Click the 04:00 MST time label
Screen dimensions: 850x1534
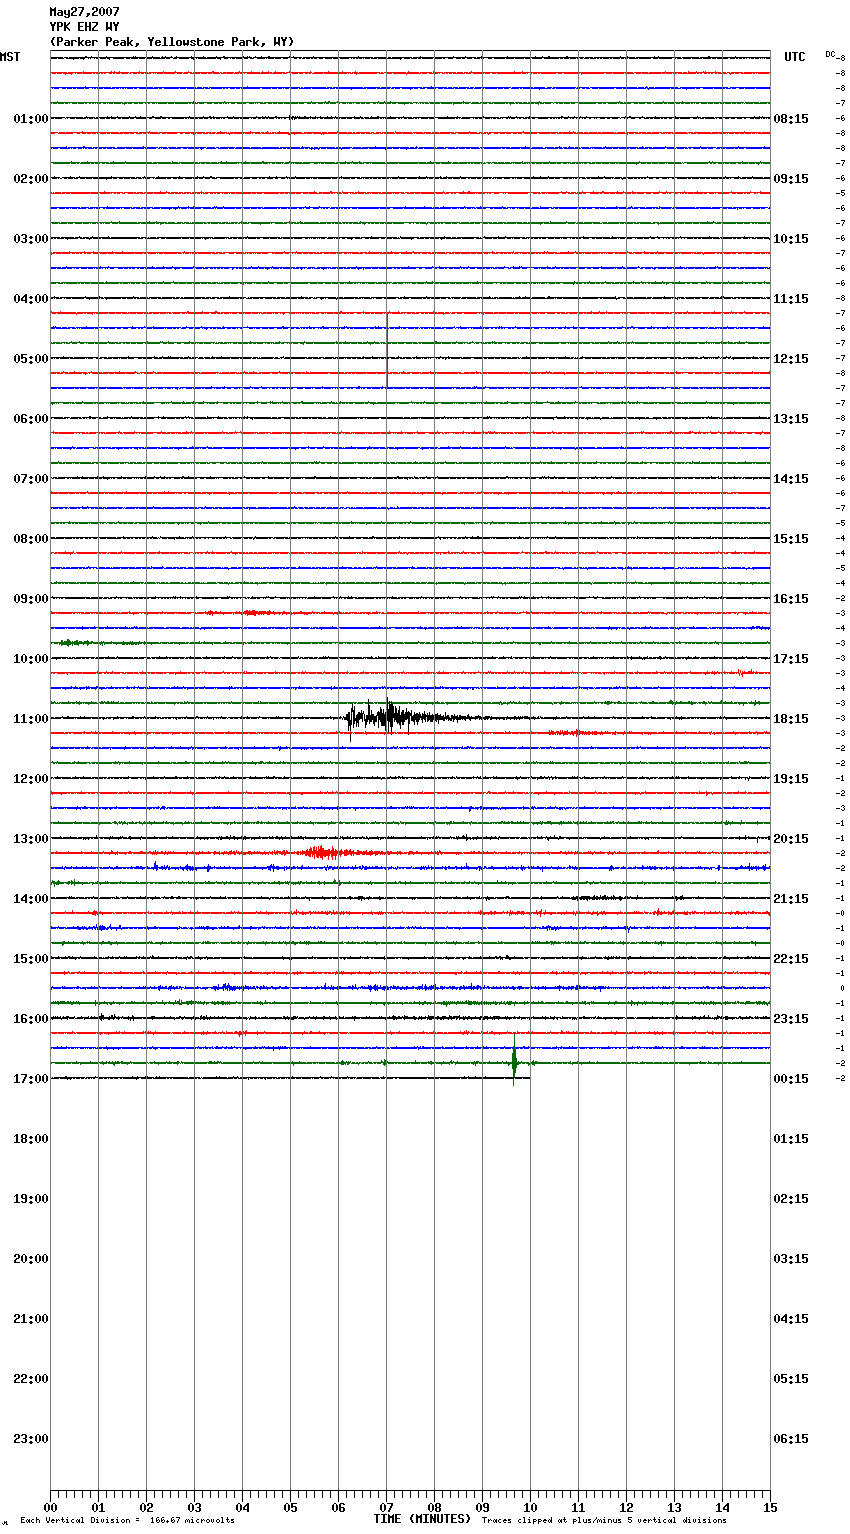[31, 299]
